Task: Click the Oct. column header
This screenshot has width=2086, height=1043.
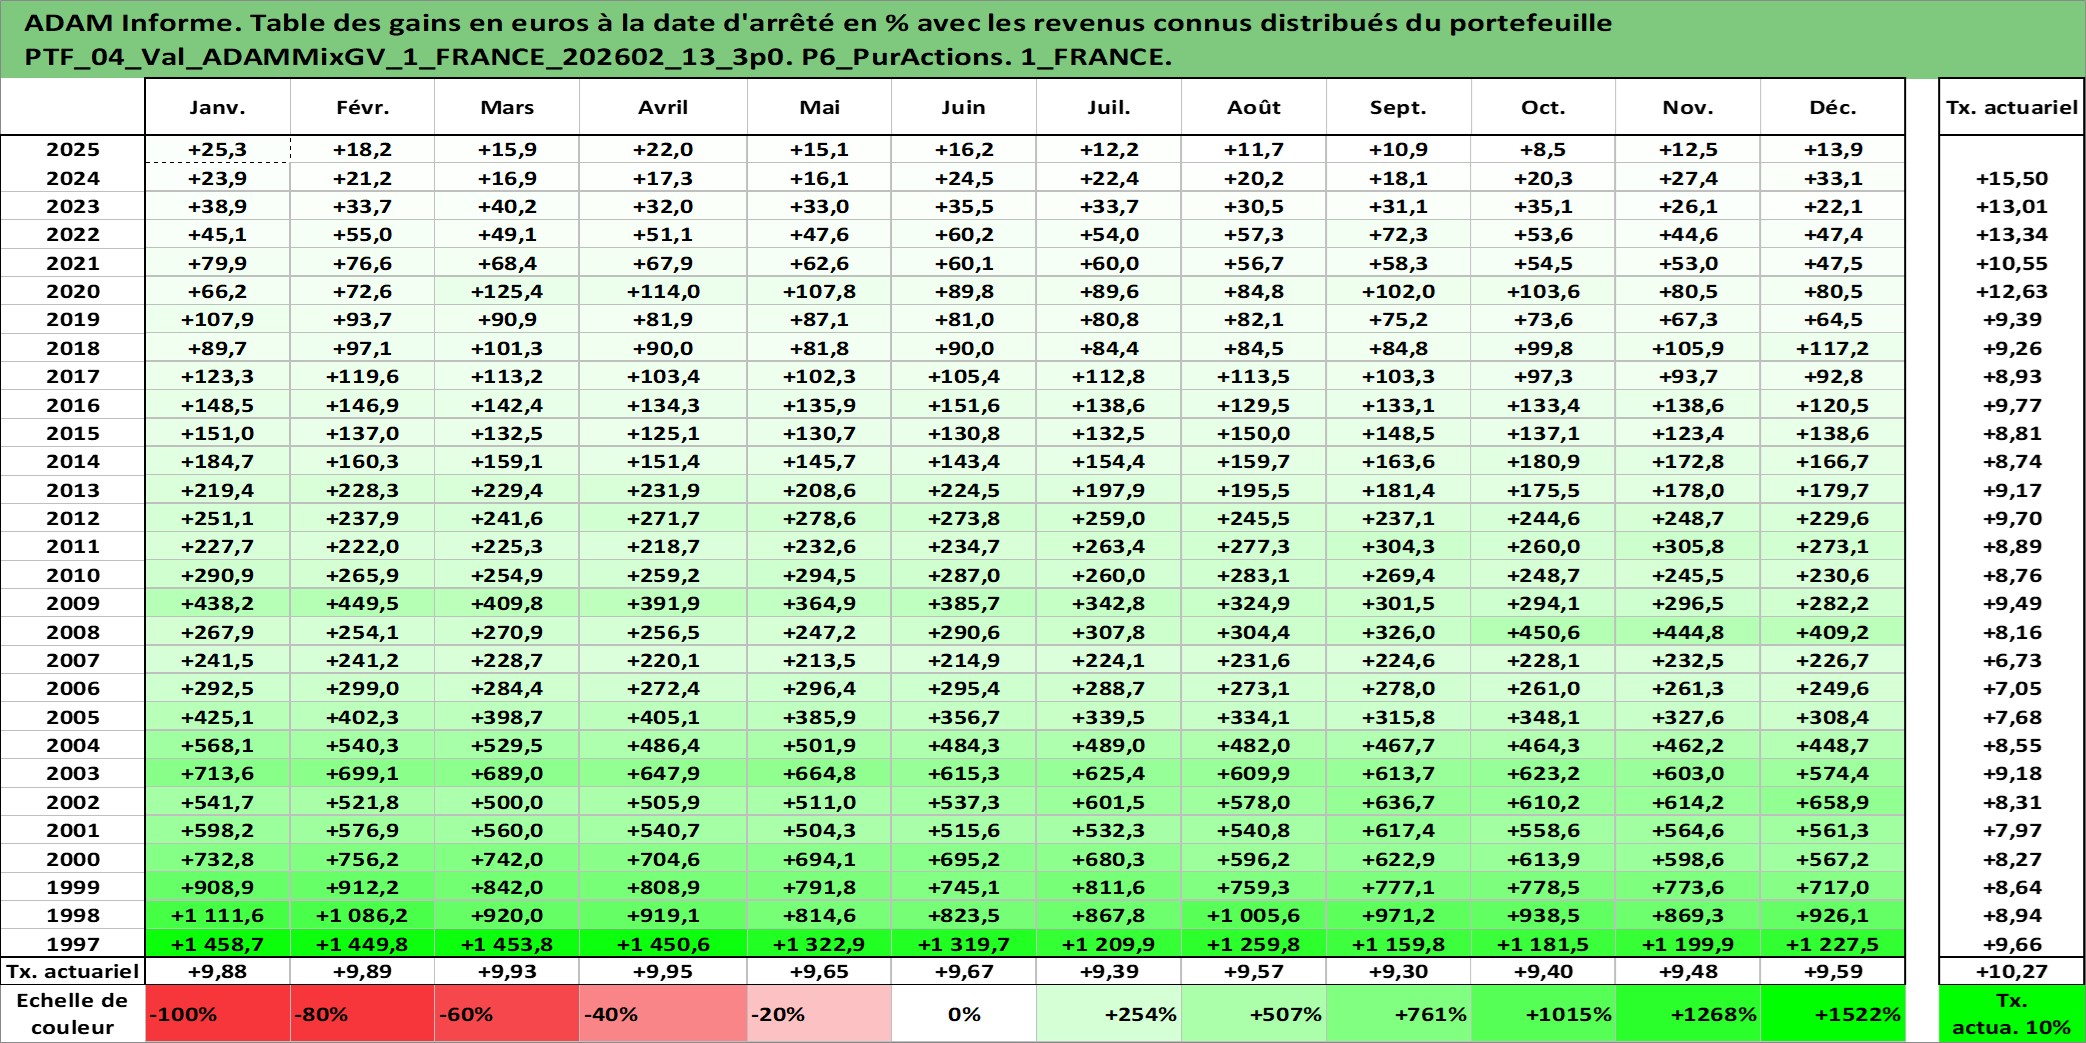Action: tap(1543, 107)
